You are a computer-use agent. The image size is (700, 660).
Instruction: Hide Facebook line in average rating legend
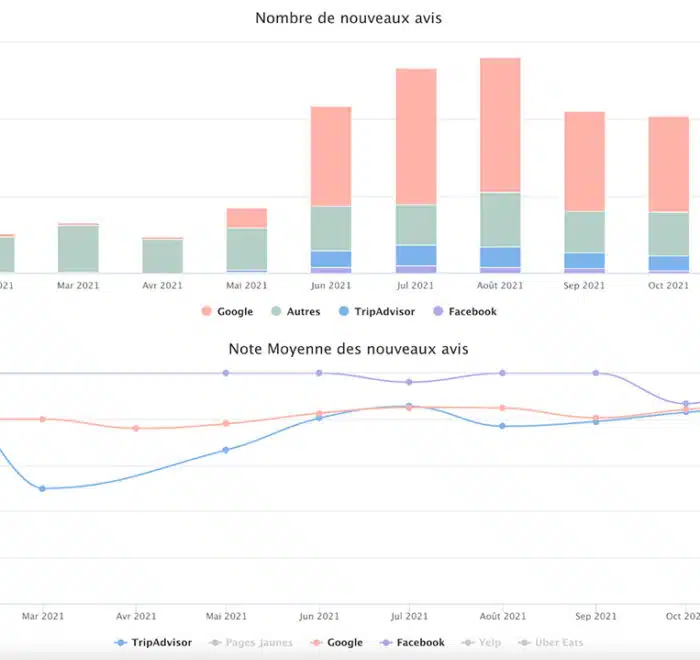point(412,642)
